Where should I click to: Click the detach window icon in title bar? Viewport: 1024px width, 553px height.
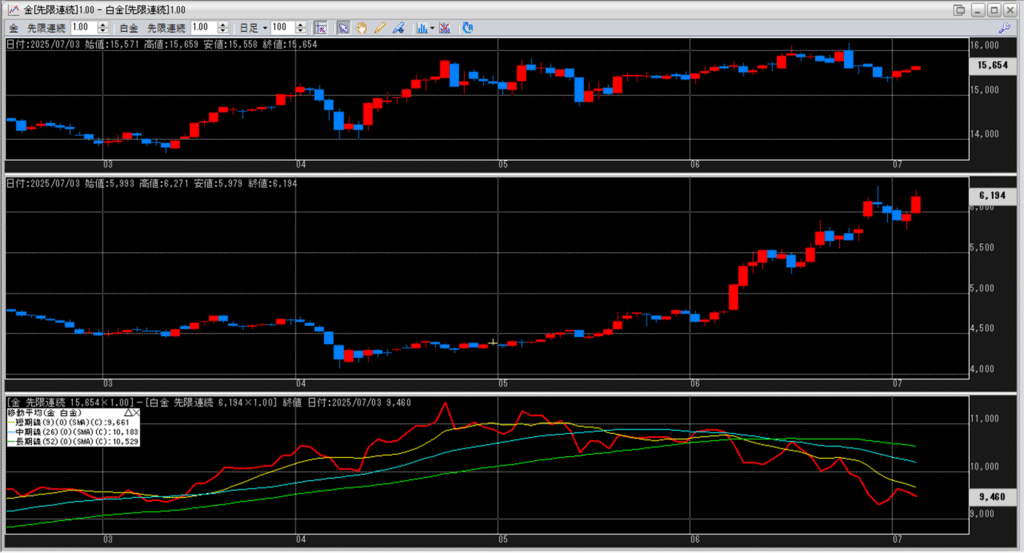[x=960, y=9]
